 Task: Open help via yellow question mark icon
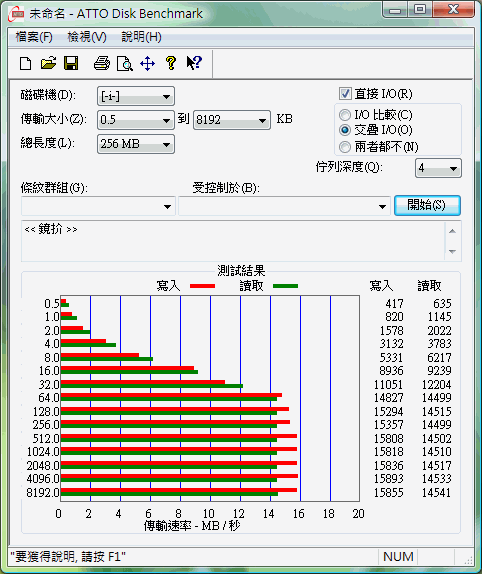tap(171, 63)
